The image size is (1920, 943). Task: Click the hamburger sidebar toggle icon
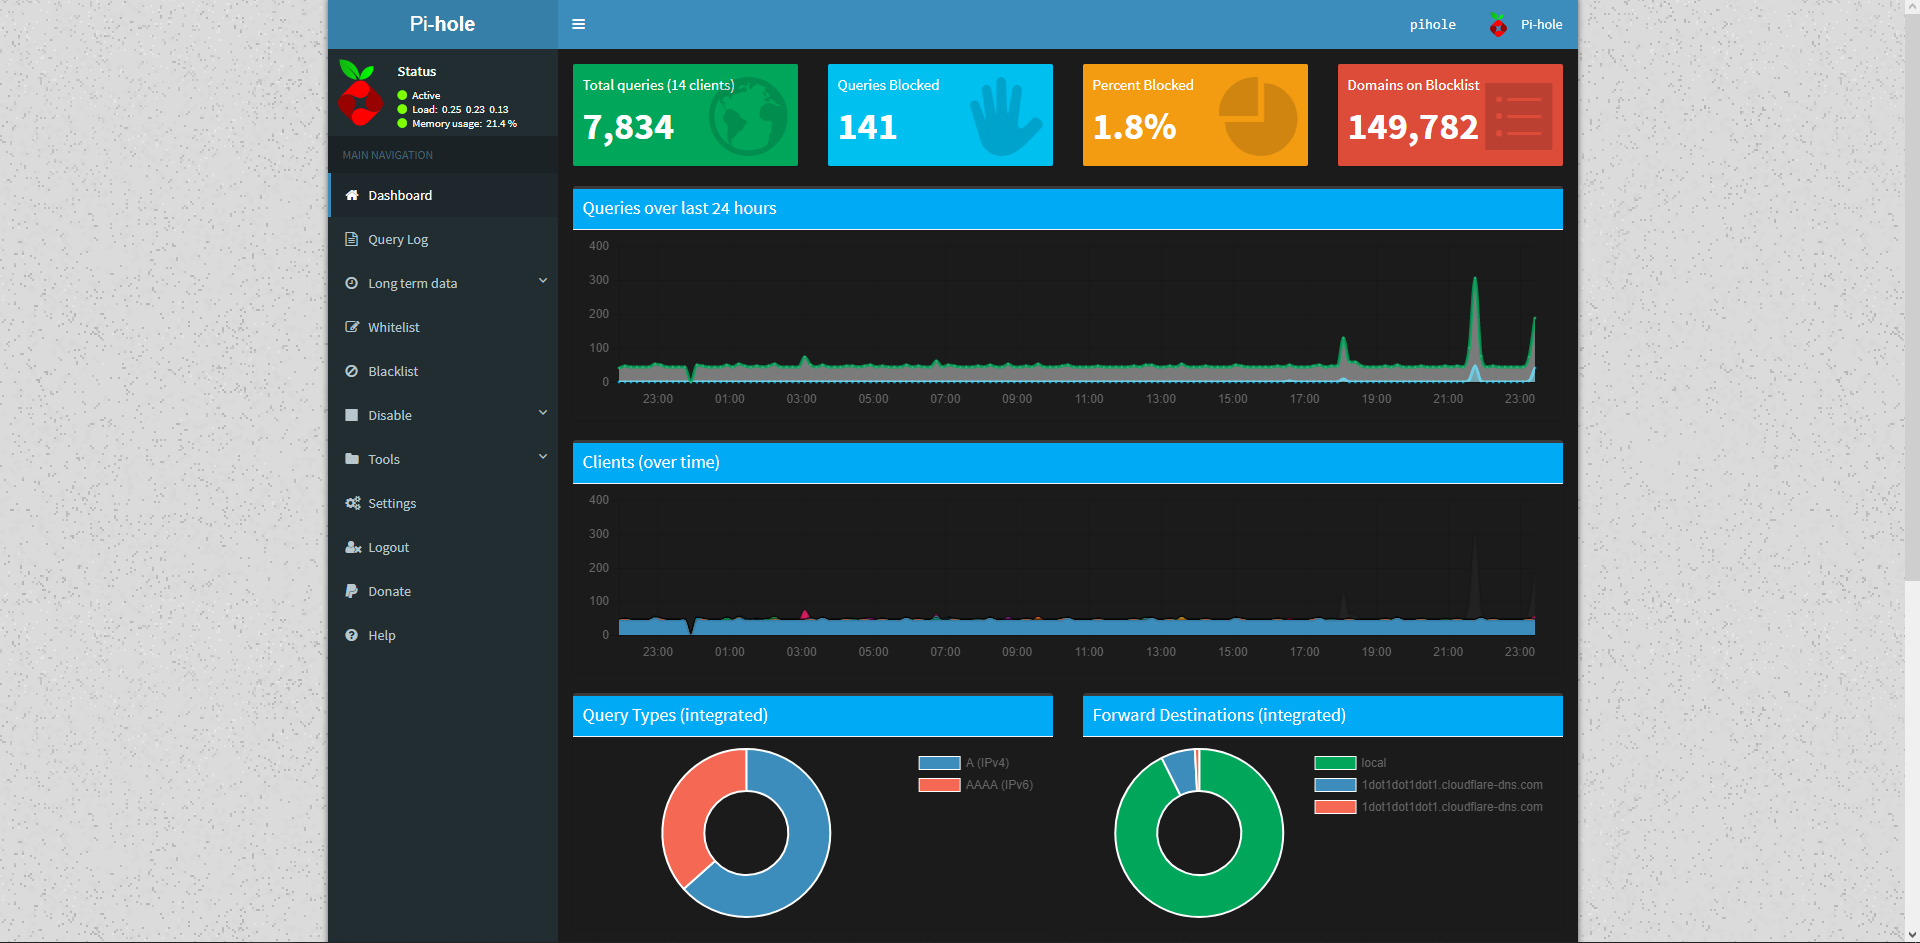coord(578,24)
